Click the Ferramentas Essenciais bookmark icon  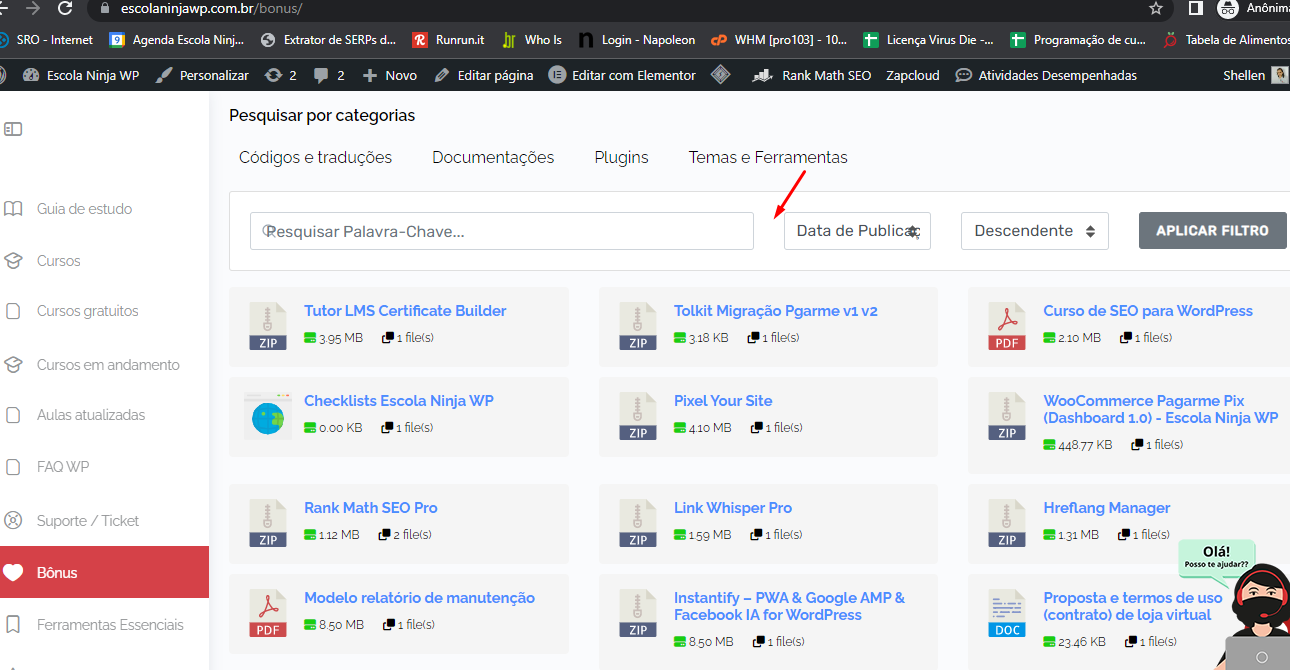pos(13,625)
